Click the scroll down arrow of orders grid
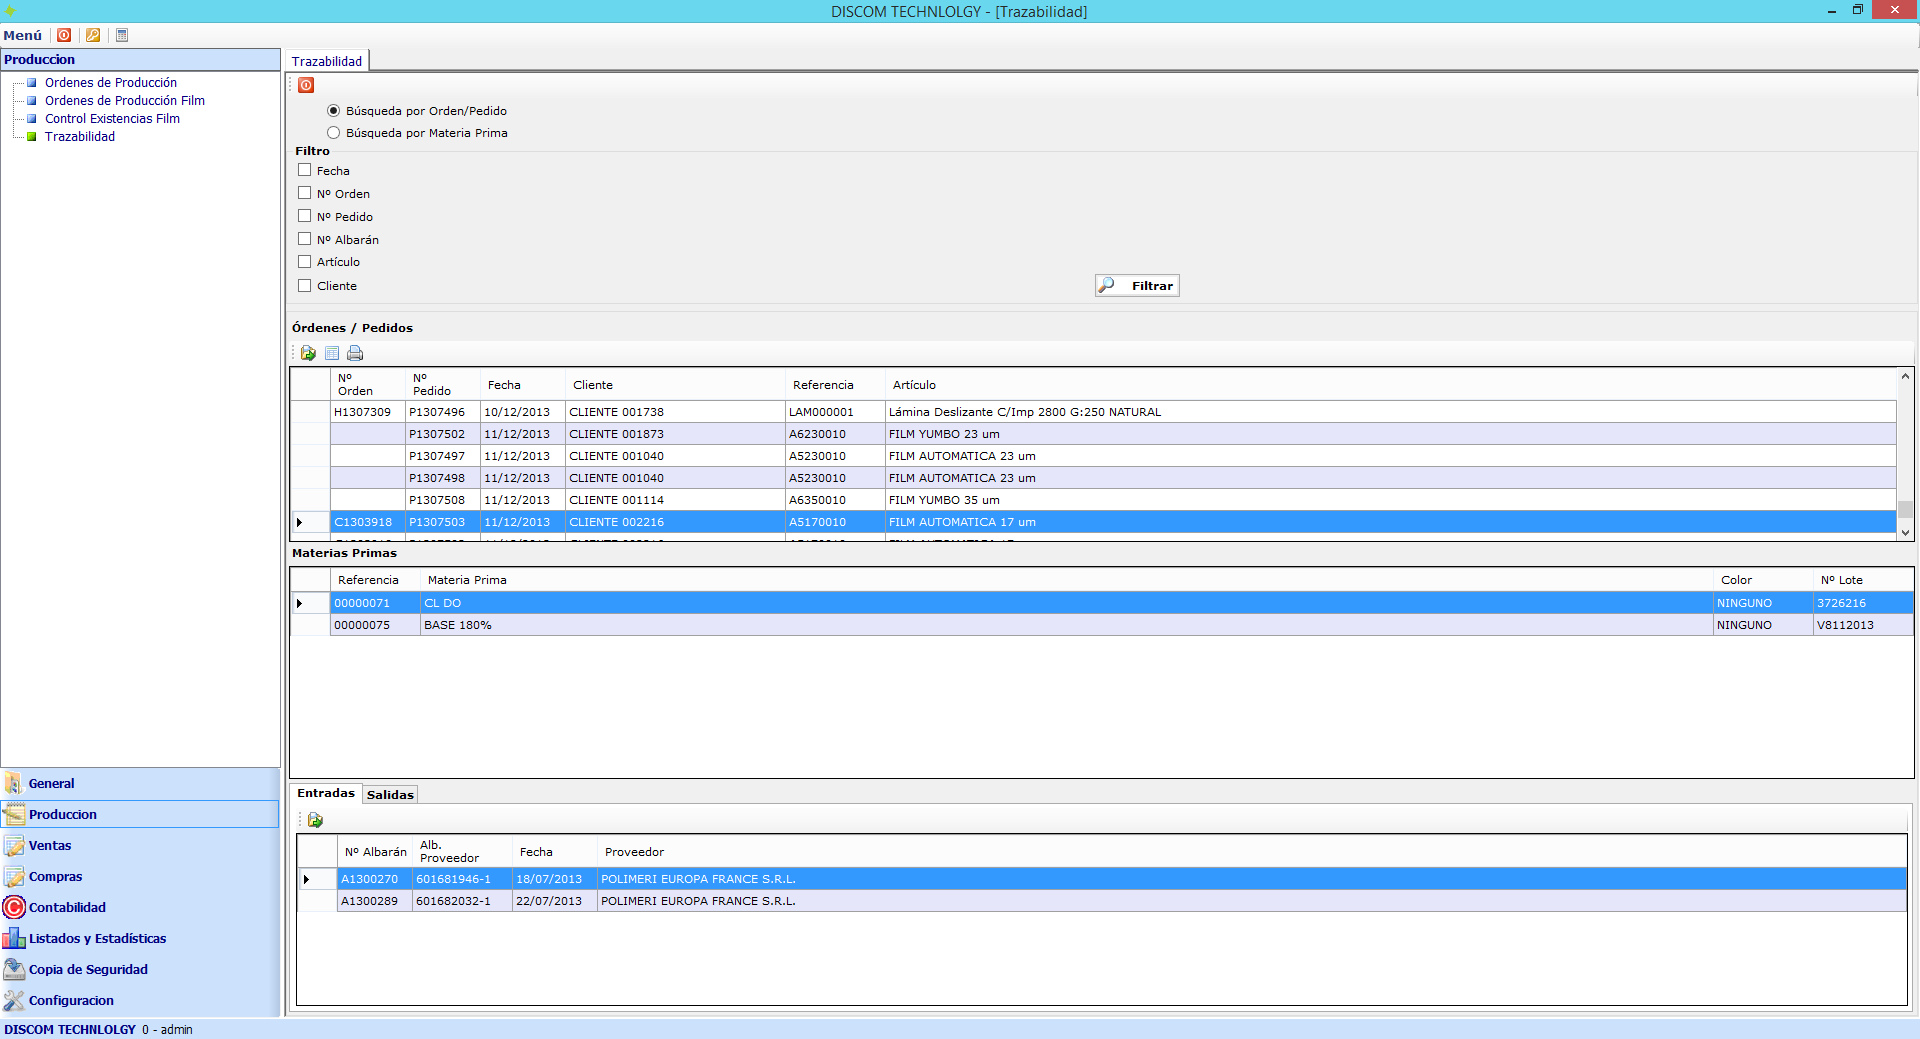 pyautogui.click(x=1905, y=533)
